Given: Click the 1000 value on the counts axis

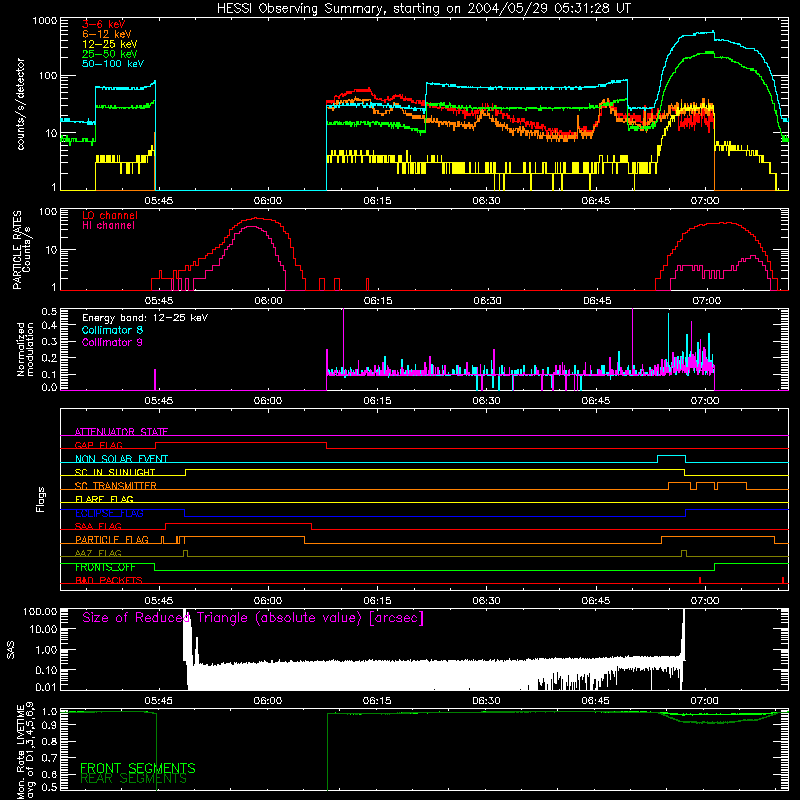Looking at the screenshot, I should pos(45,21).
